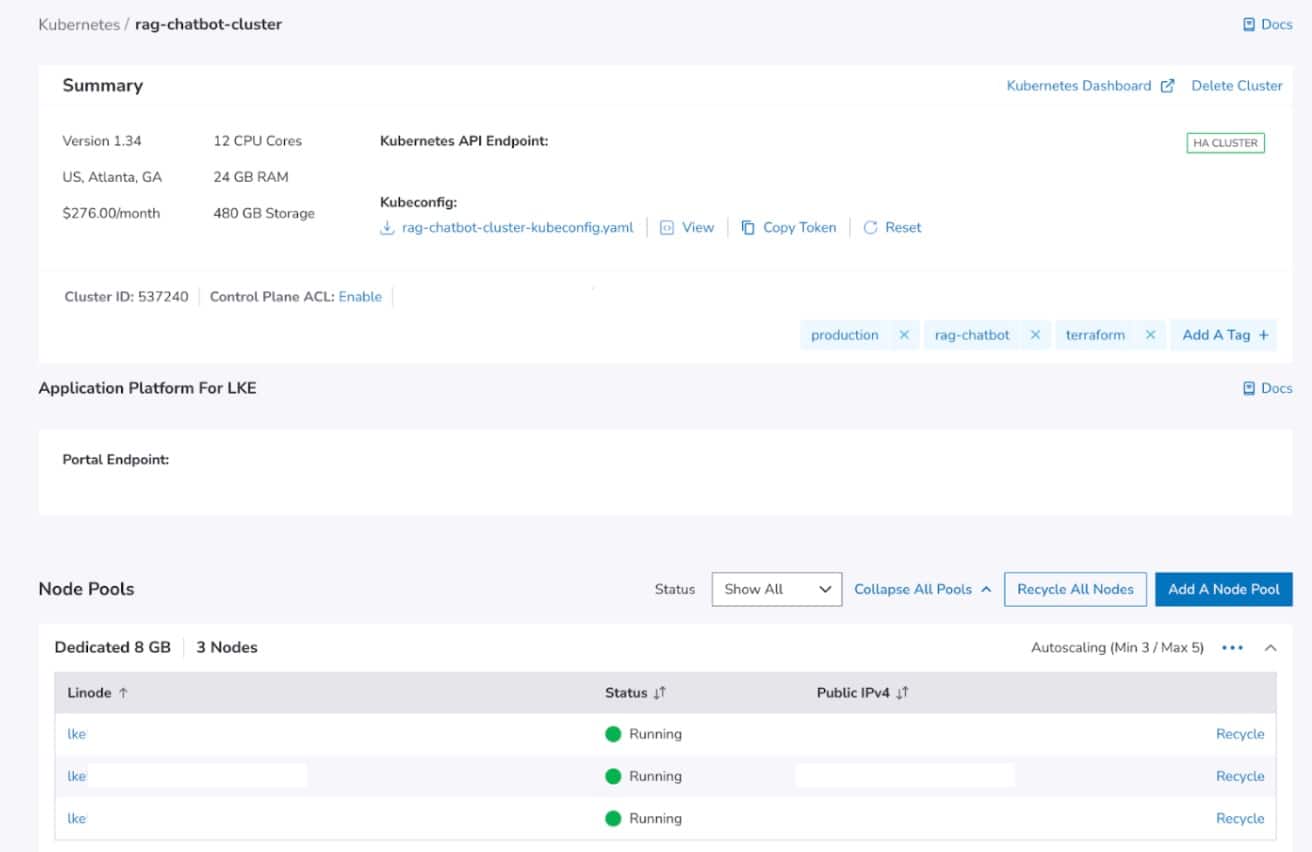
Task: Open the Status Show All dropdown
Action: pyautogui.click(x=777, y=589)
